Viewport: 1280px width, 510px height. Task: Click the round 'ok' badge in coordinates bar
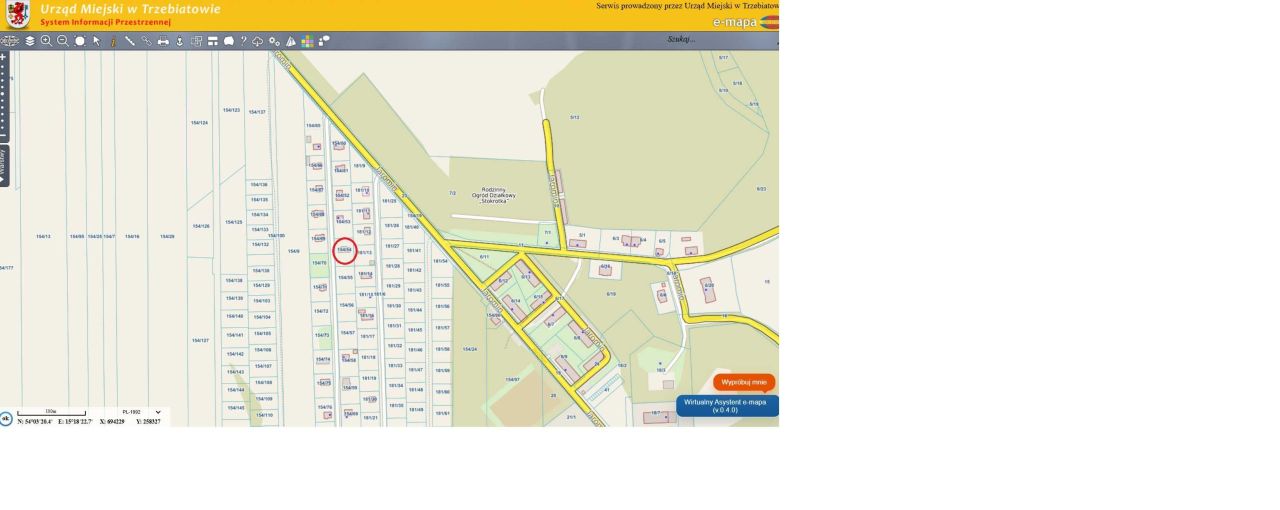5,418
